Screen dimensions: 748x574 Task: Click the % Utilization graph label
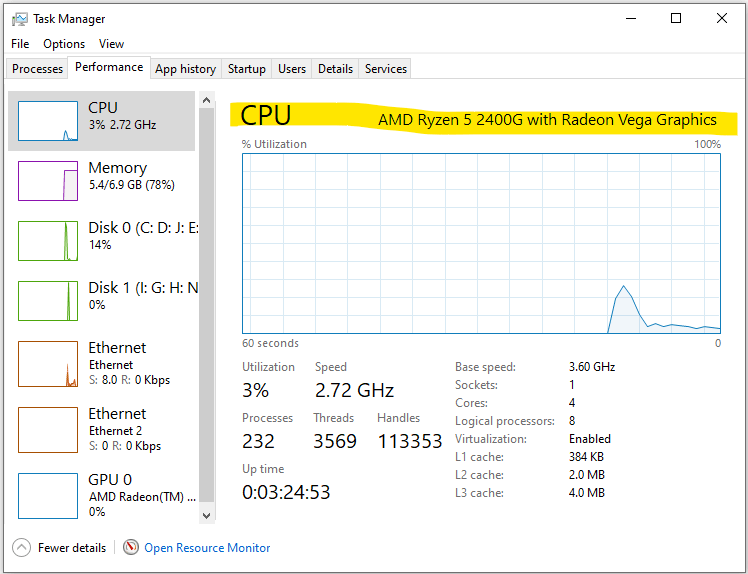click(x=274, y=144)
